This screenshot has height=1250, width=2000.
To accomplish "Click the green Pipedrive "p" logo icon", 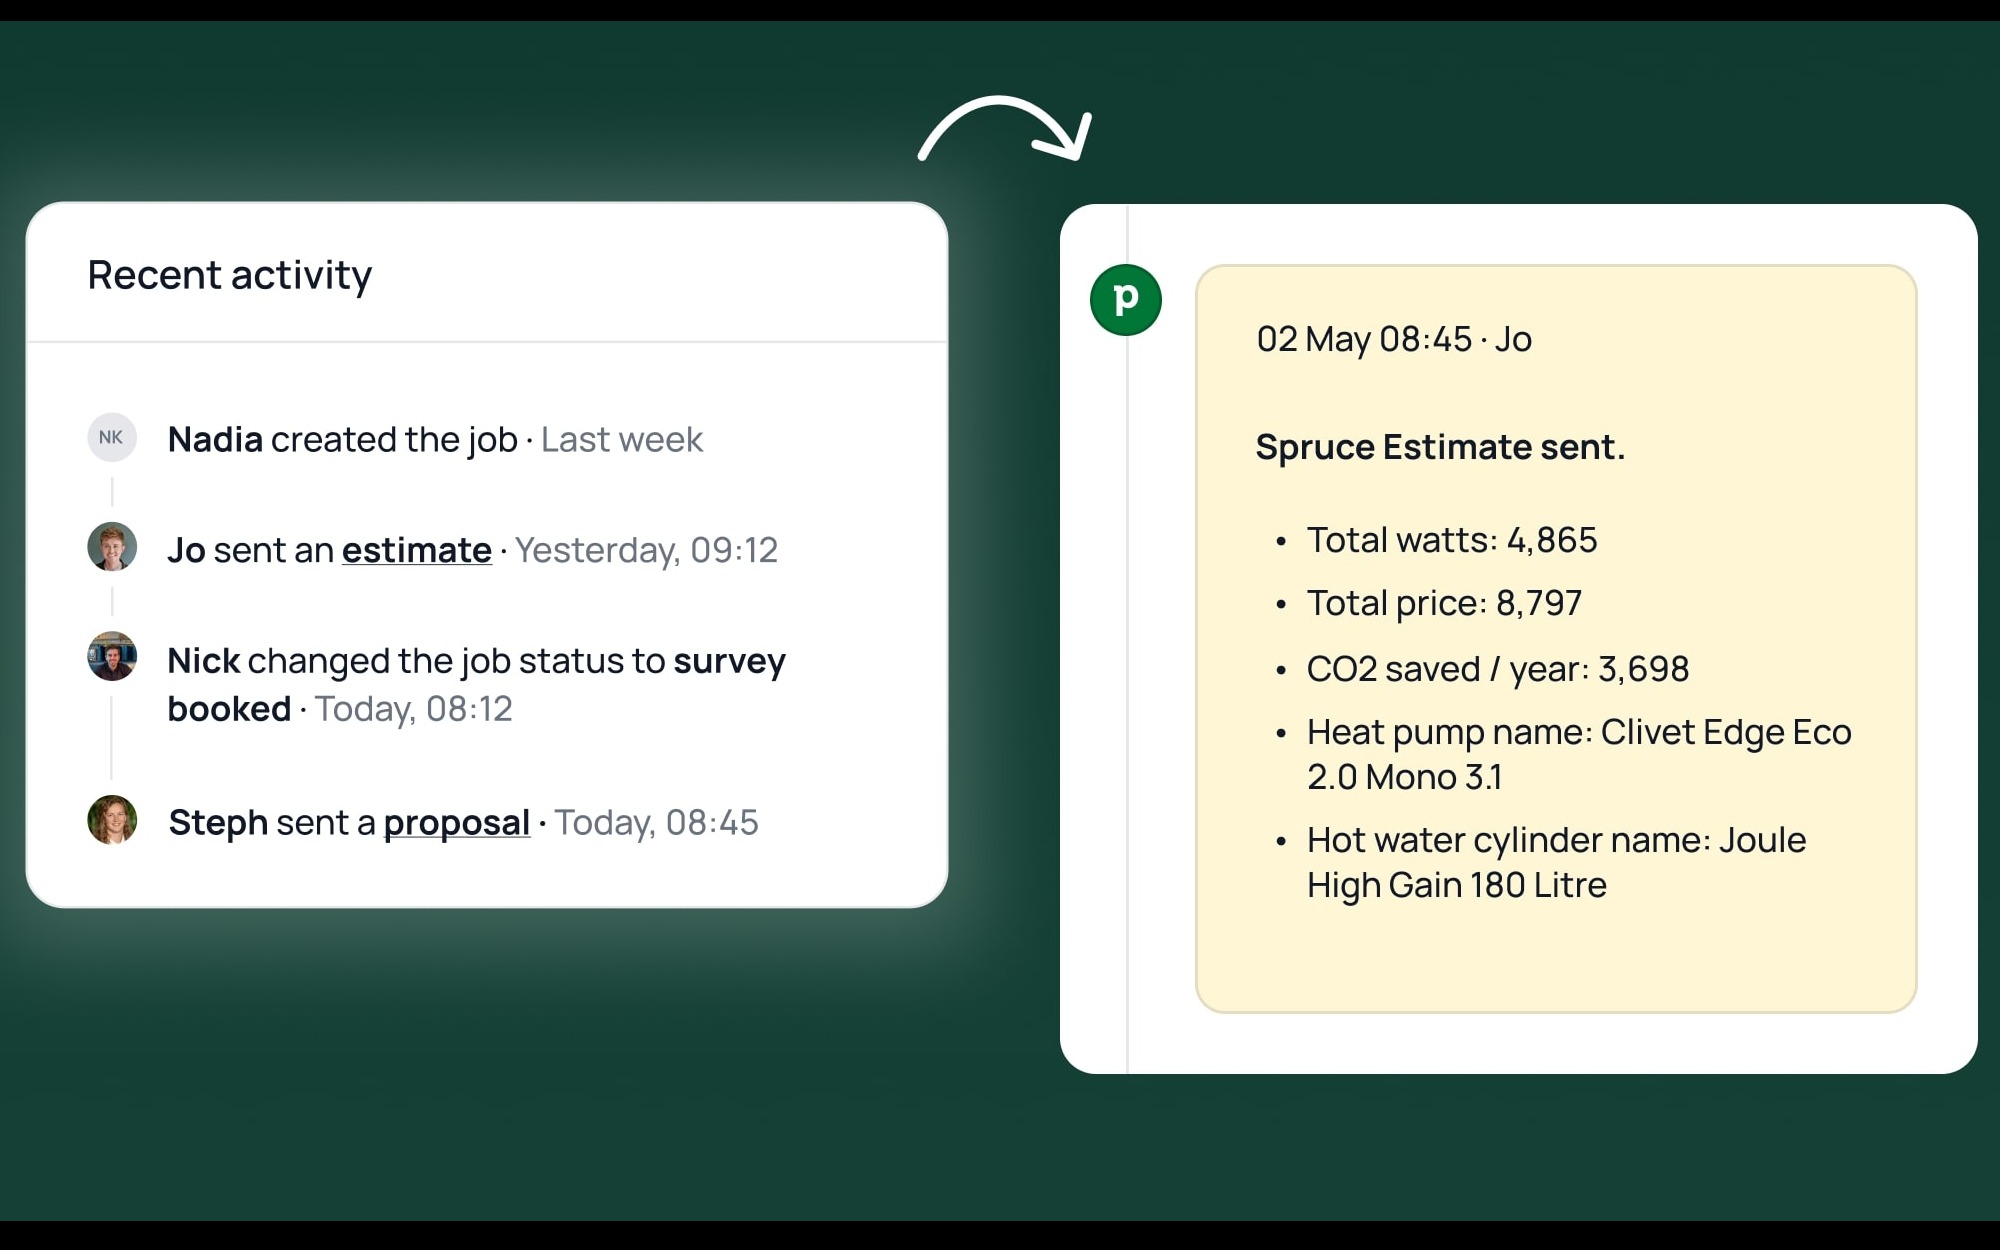I will click(x=1126, y=300).
